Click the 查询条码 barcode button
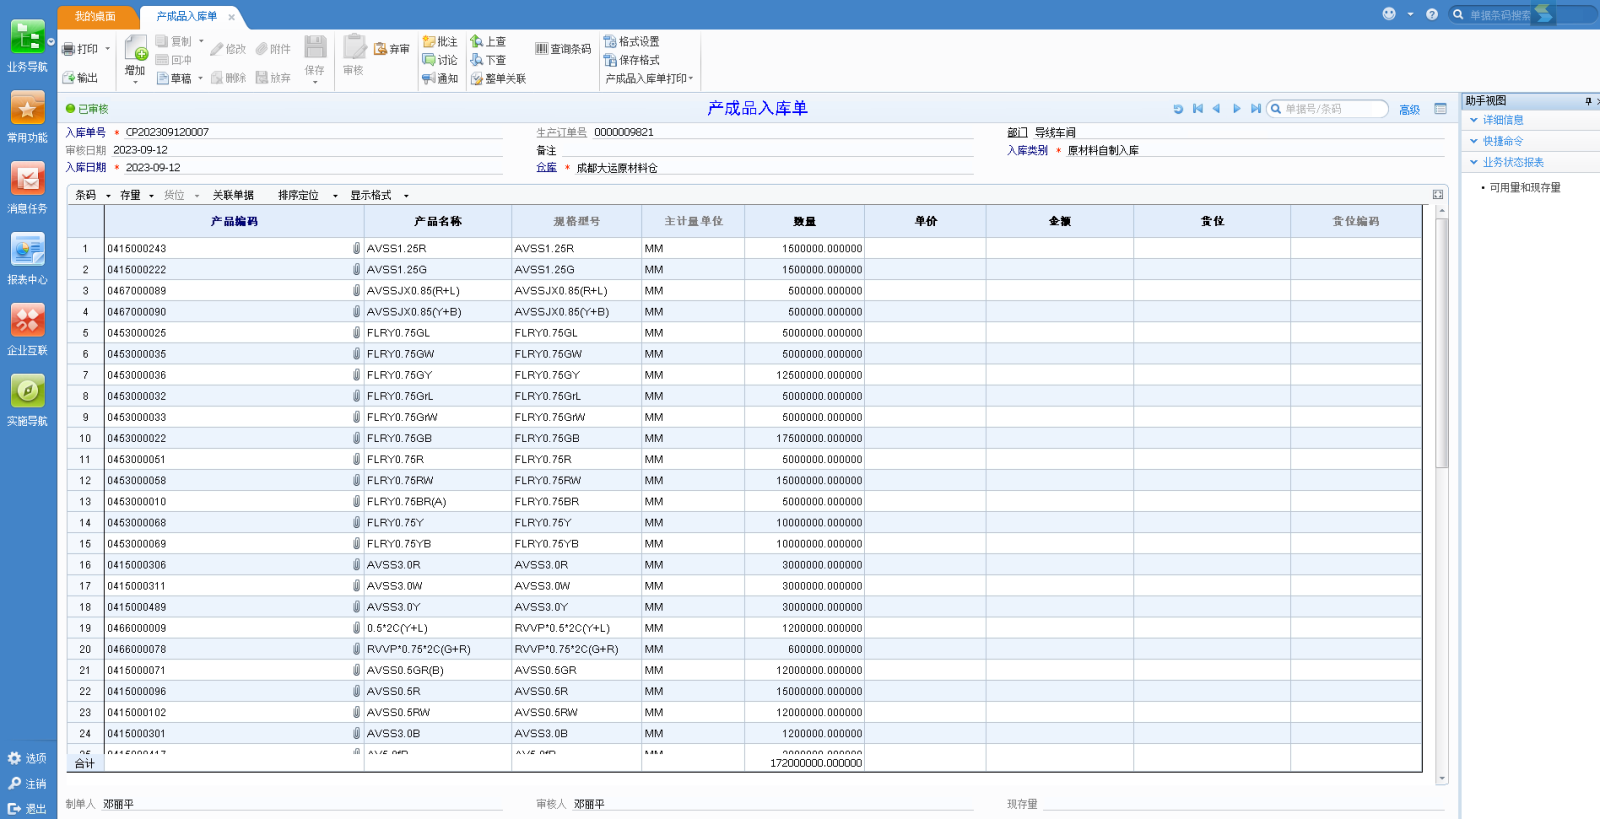 click(563, 49)
